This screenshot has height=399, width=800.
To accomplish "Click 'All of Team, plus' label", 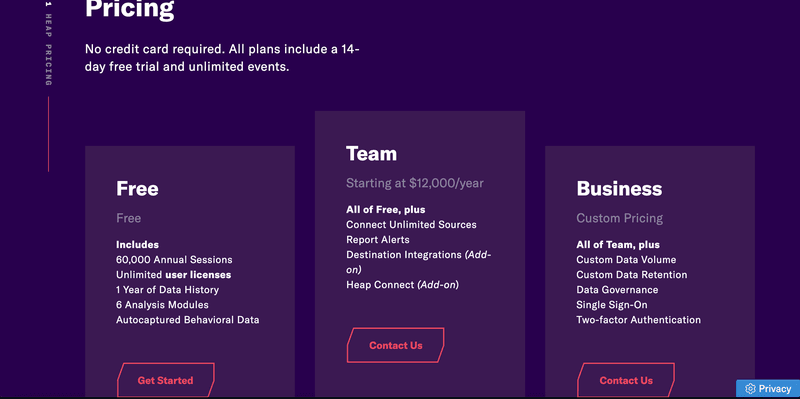I will point(618,244).
